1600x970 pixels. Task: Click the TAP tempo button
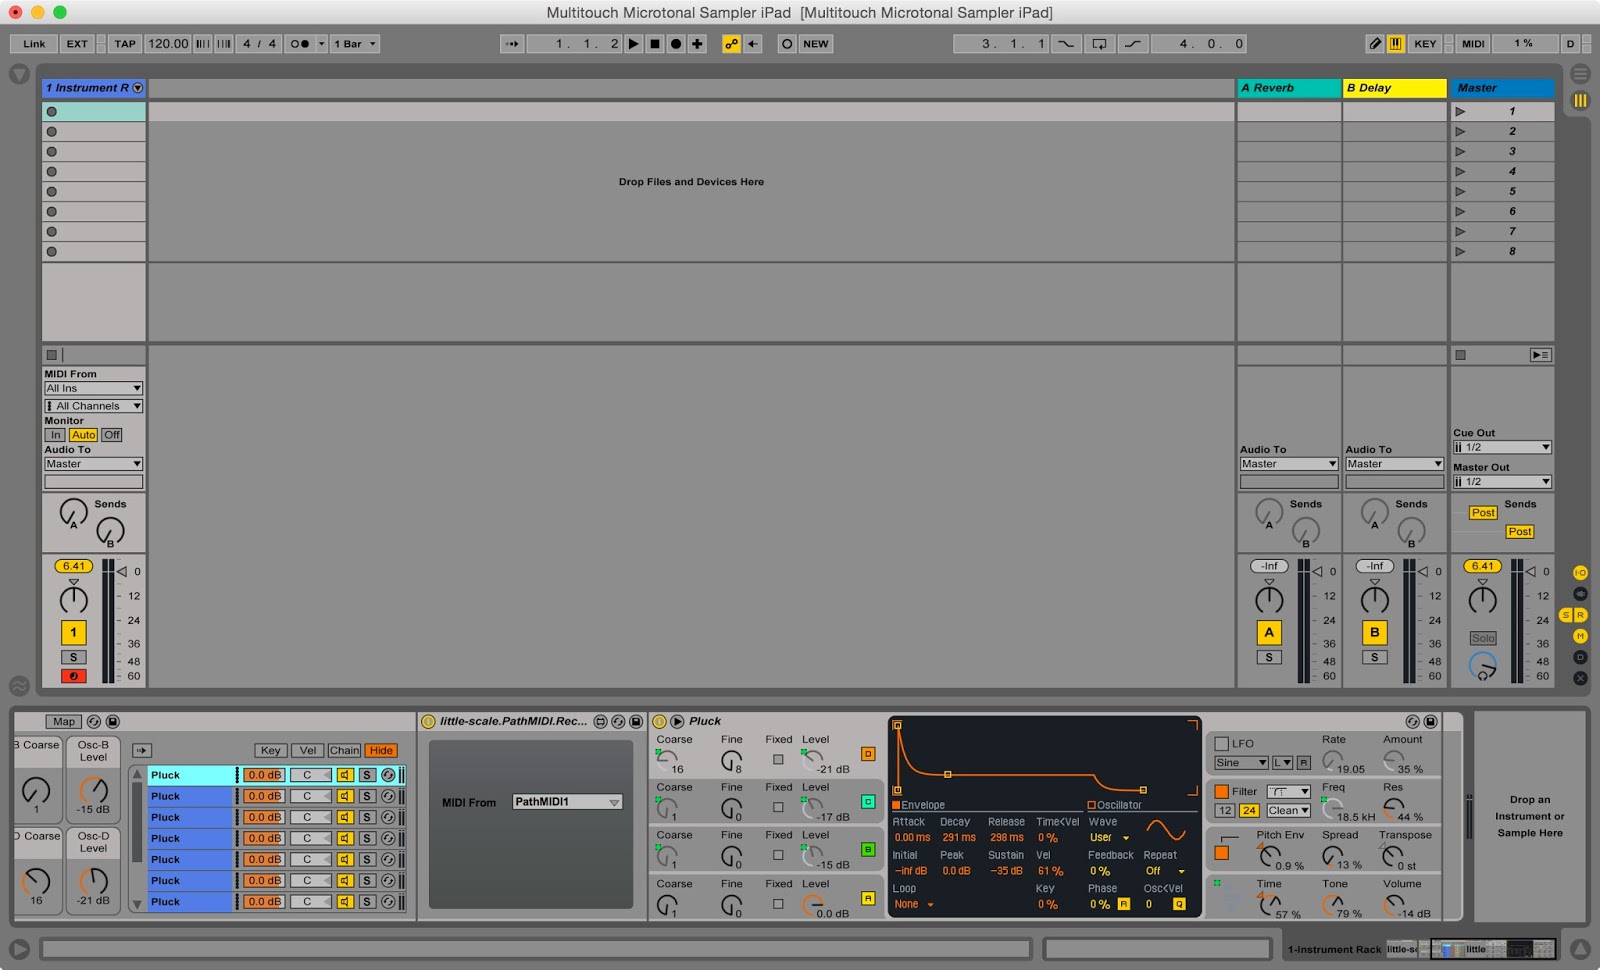(x=125, y=44)
